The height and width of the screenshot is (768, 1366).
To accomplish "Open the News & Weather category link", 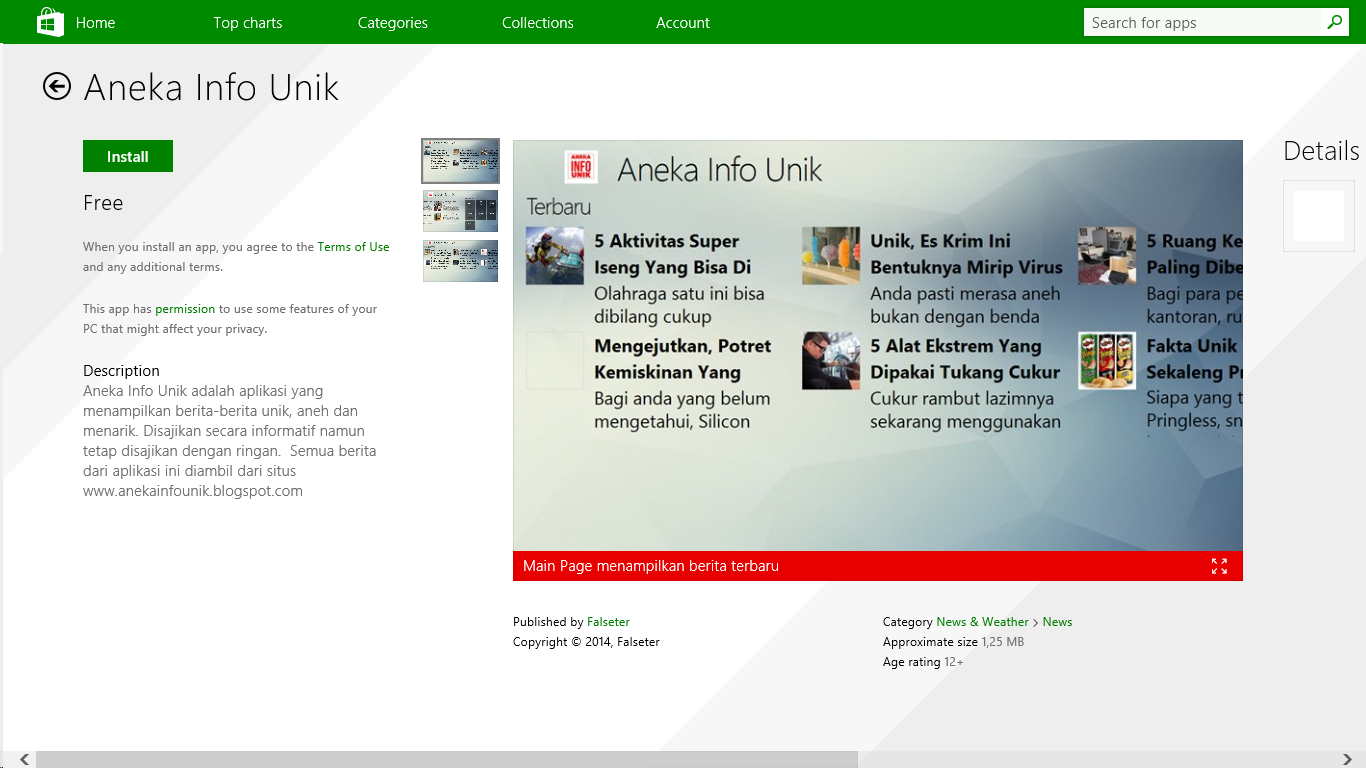I will pyautogui.click(x=982, y=622).
